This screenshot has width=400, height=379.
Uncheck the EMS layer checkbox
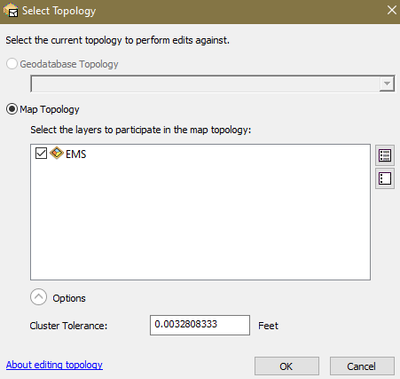tap(41, 153)
